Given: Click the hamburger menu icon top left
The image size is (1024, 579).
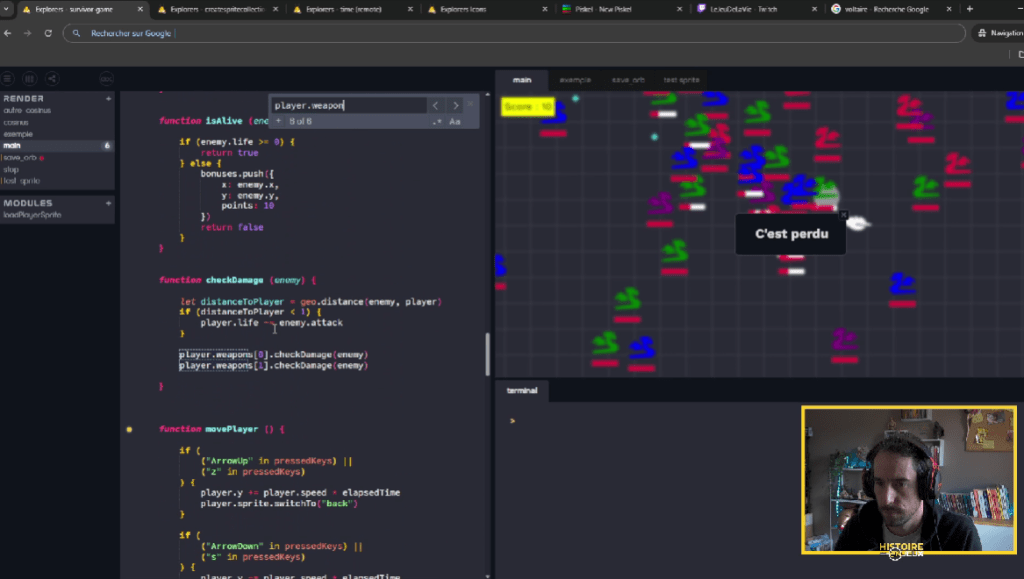Looking at the screenshot, I should 8,78.
